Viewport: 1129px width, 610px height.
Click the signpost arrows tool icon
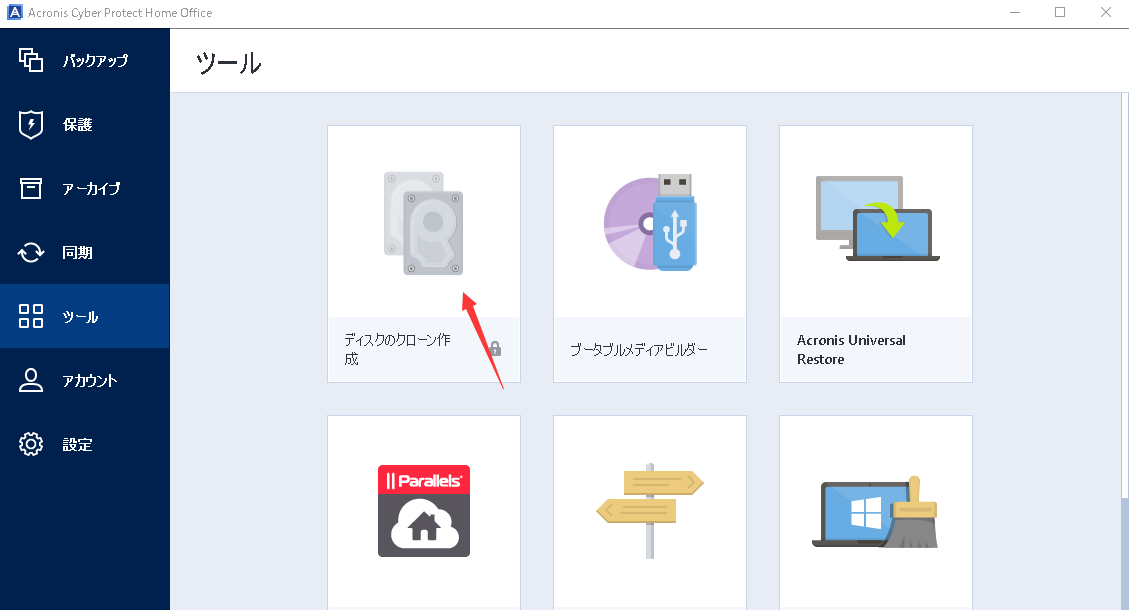649,511
